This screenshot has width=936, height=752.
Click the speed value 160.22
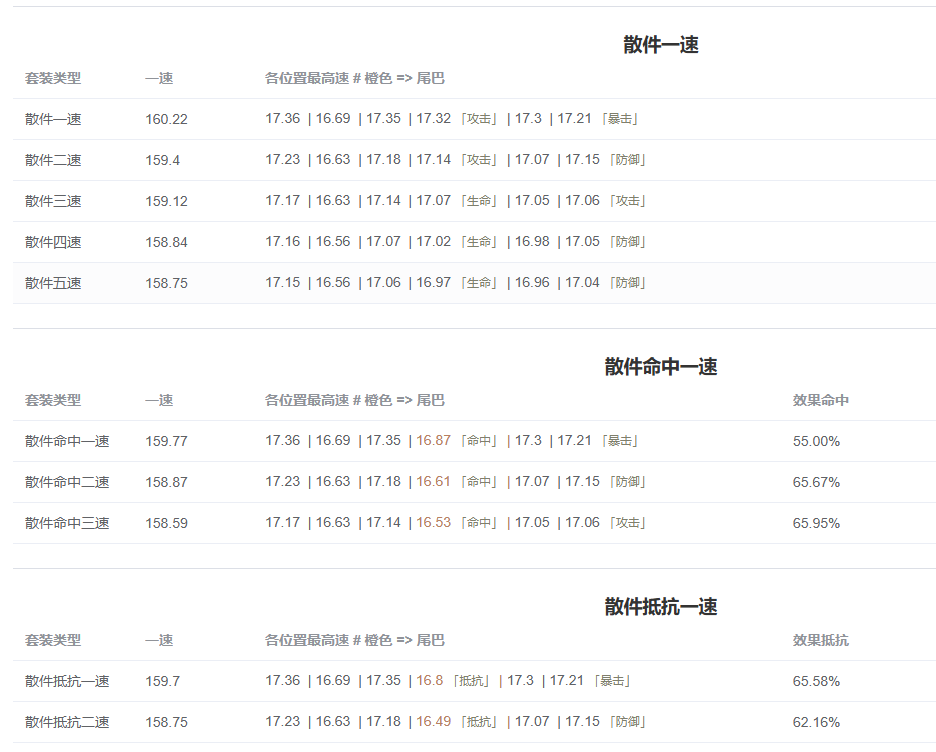(x=167, y=119)
